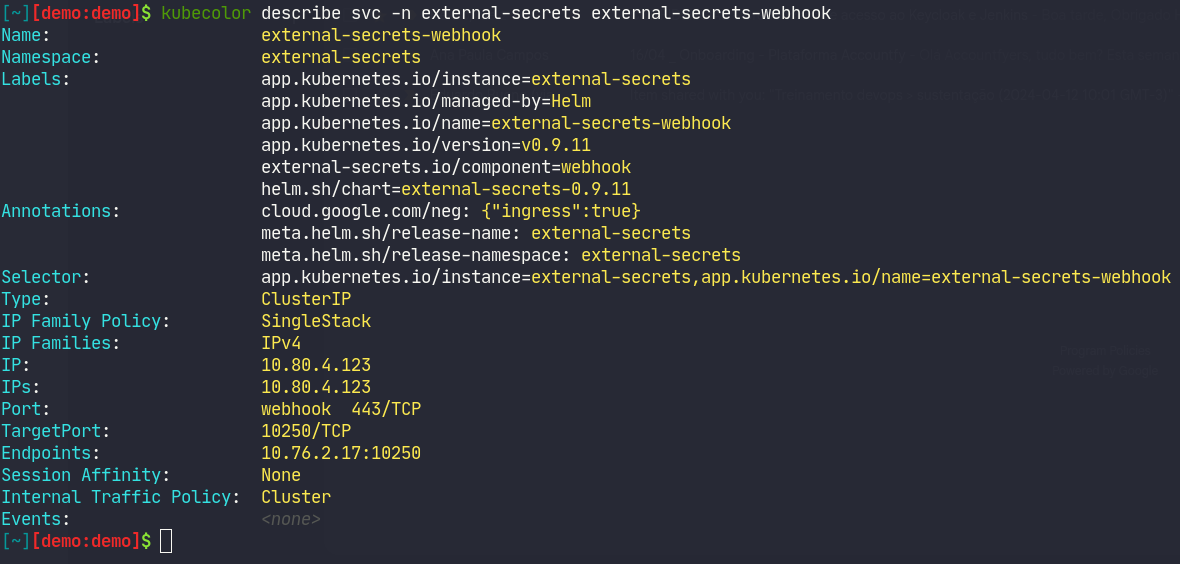Screen dimensions: 1180x564
Task: Click the terminal cursor block at the prompt
Action: (x=166, y=541)
